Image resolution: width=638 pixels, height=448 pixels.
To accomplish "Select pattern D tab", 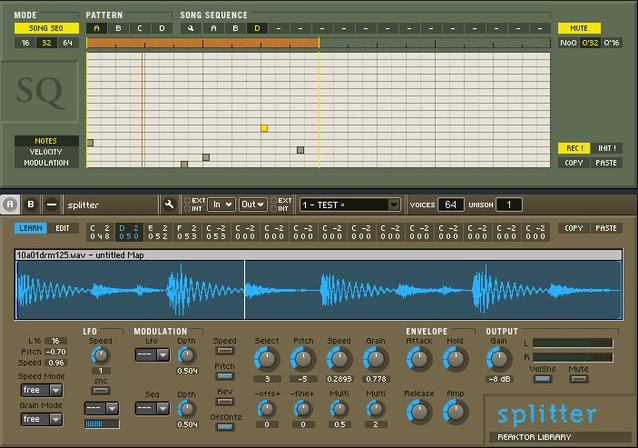I will click(162, 28).
